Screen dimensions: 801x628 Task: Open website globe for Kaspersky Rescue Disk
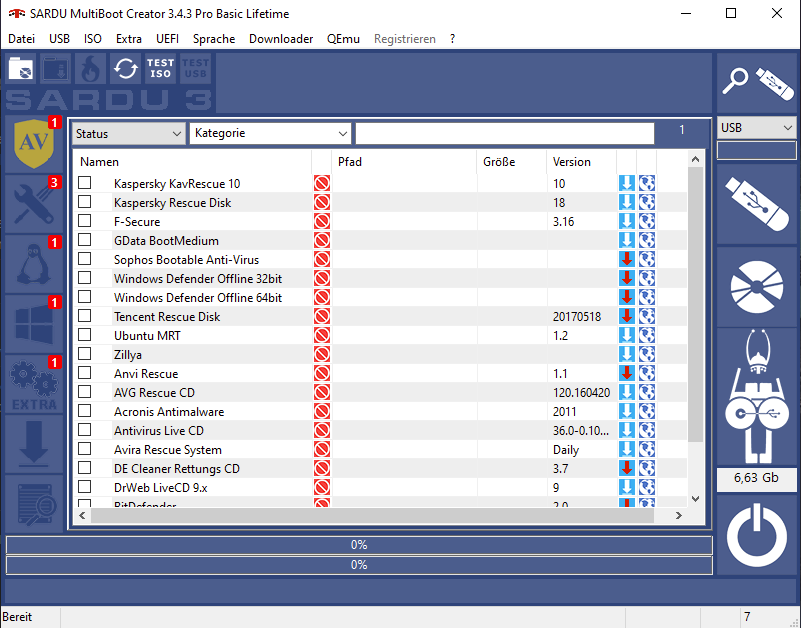coord(647,202)
